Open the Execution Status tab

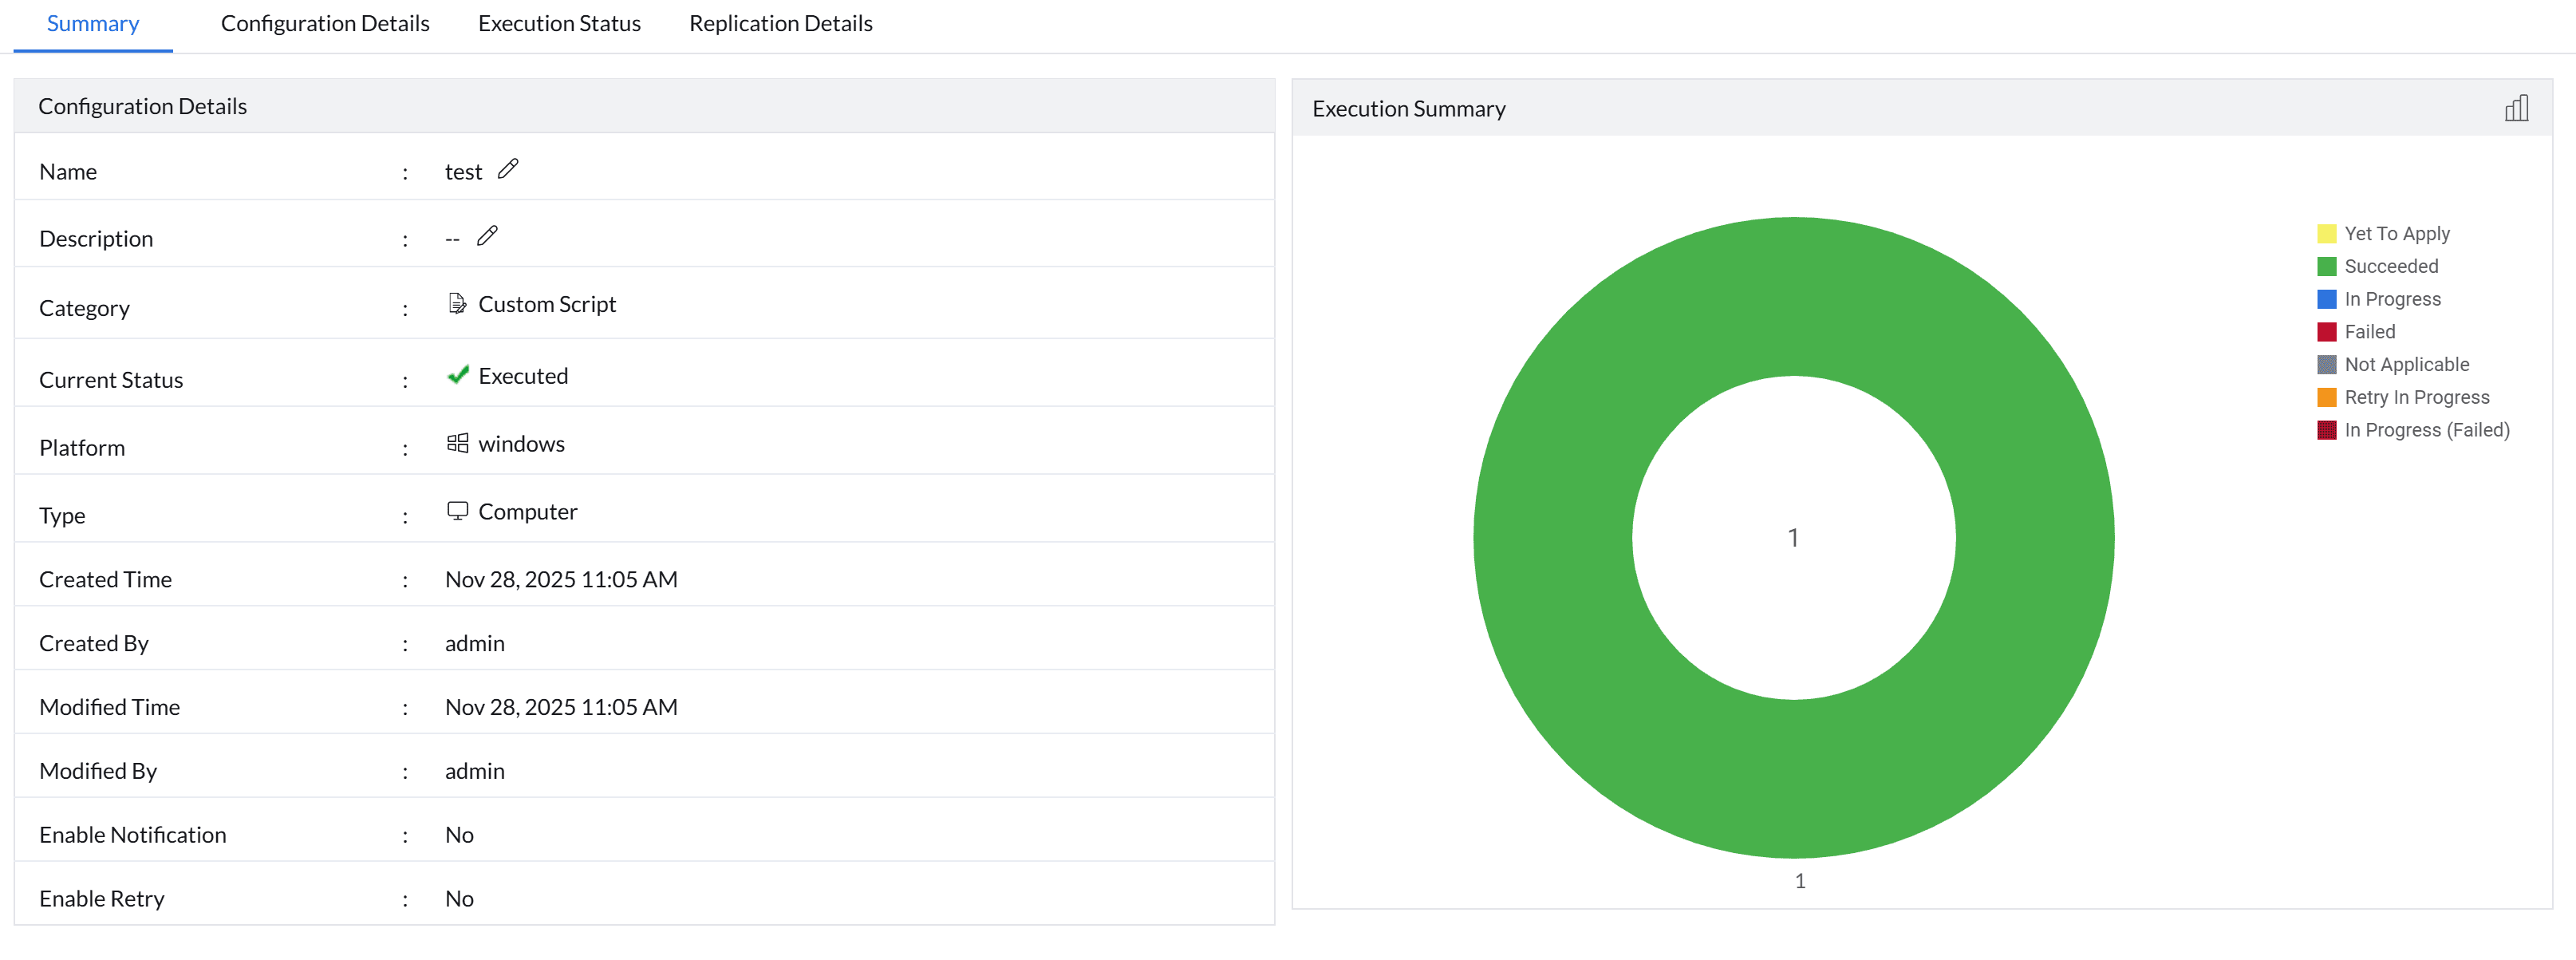coord(559,23)
